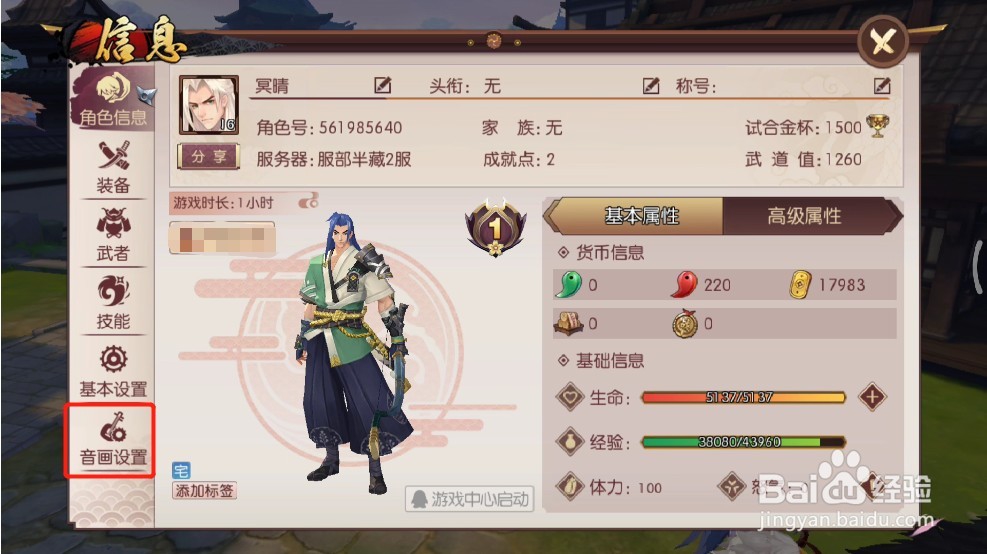Image resolution: width=987 pixels, height=554 pixels.
Task: Click the 试合金杯 trophy icon
Action: click(x=878, y=126)
